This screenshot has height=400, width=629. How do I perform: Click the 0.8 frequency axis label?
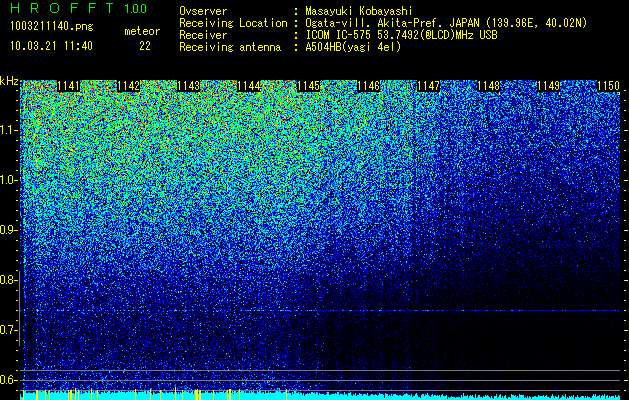8,280
